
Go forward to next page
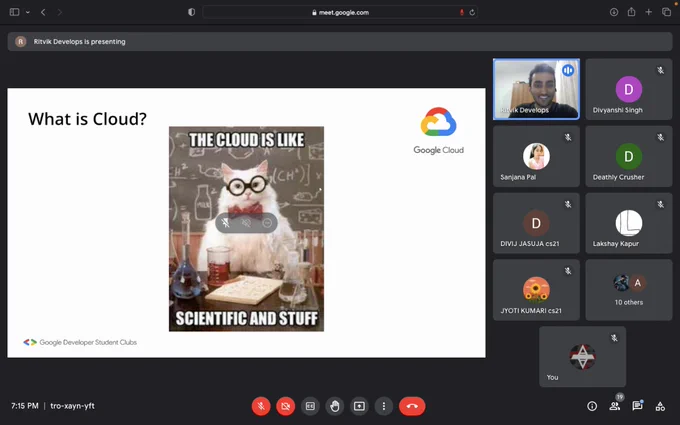[59, 12]
